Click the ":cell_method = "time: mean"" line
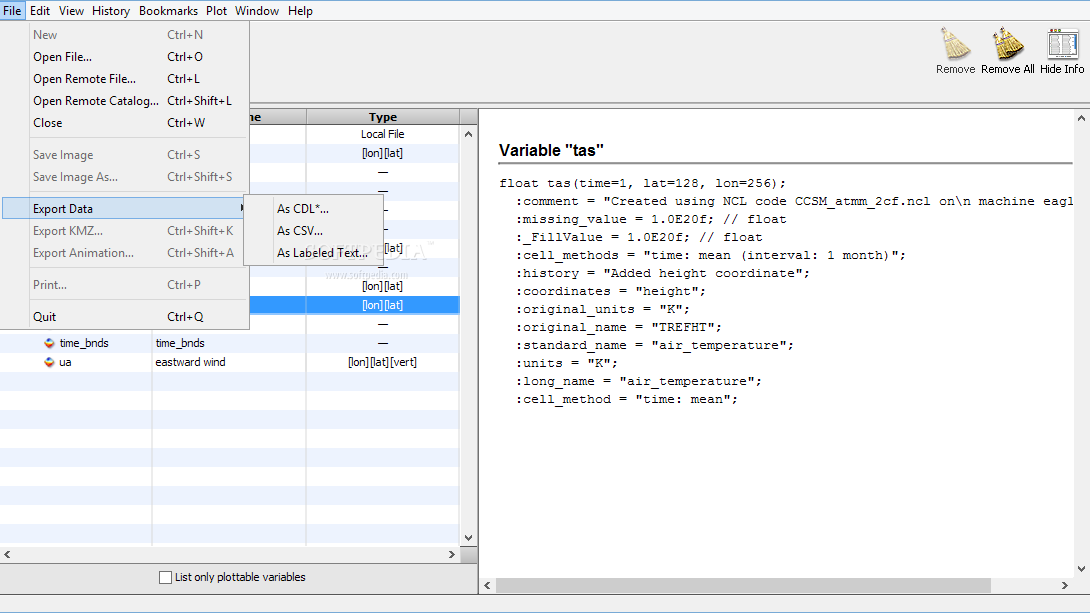Image resolution: width=1090 pixels, height=613 pixels. pos(626,400)
